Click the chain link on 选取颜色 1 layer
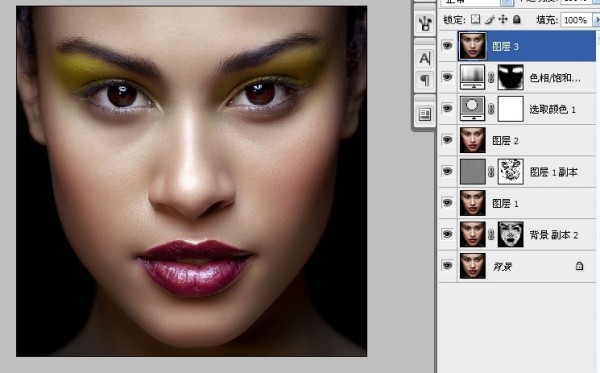 (x=491, y=109)
